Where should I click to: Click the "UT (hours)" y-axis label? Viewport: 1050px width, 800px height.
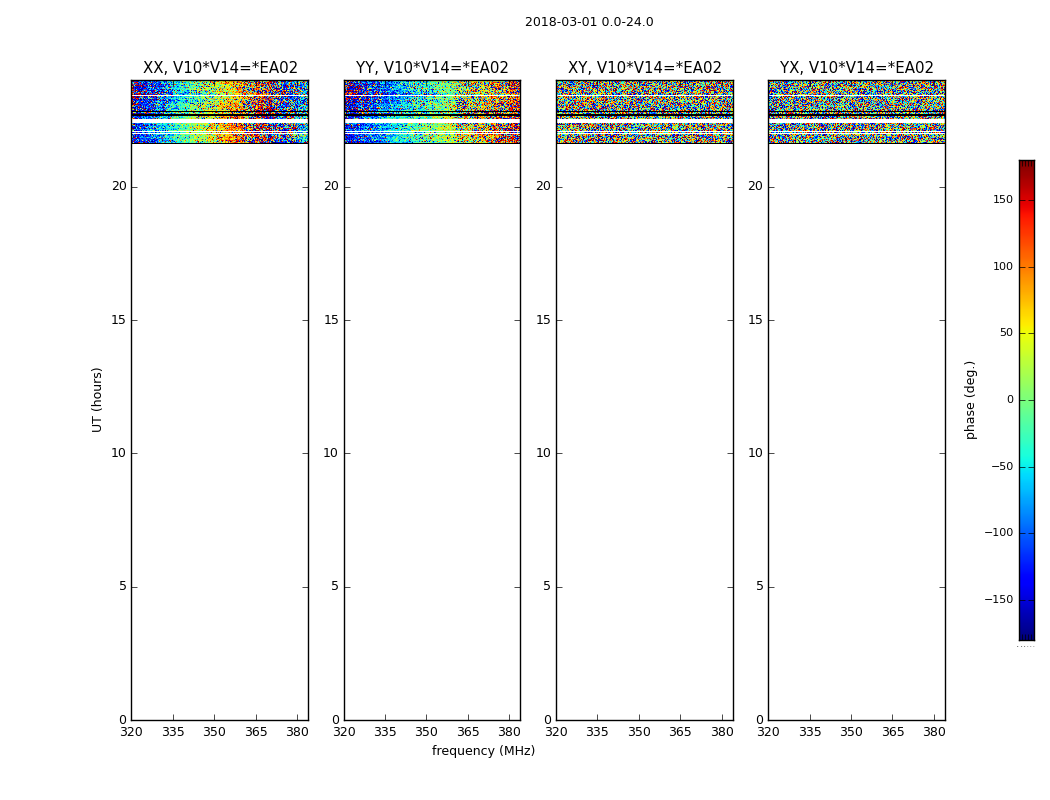pyautogui.click(x=97, y=399)
